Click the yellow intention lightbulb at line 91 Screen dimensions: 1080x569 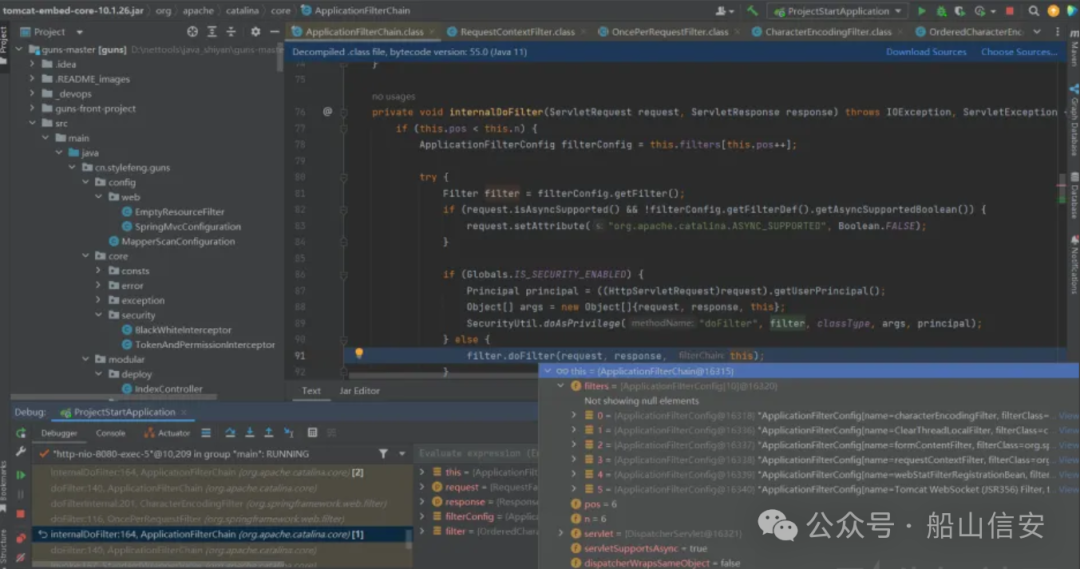point(359,353)
